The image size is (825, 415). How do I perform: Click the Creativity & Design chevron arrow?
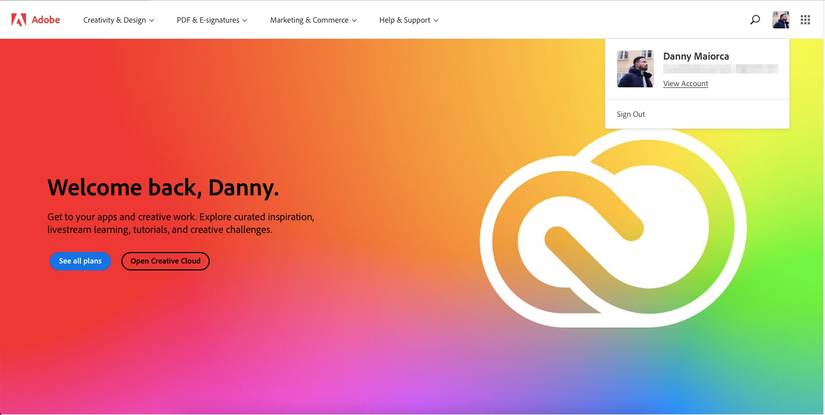click(152, 21)
